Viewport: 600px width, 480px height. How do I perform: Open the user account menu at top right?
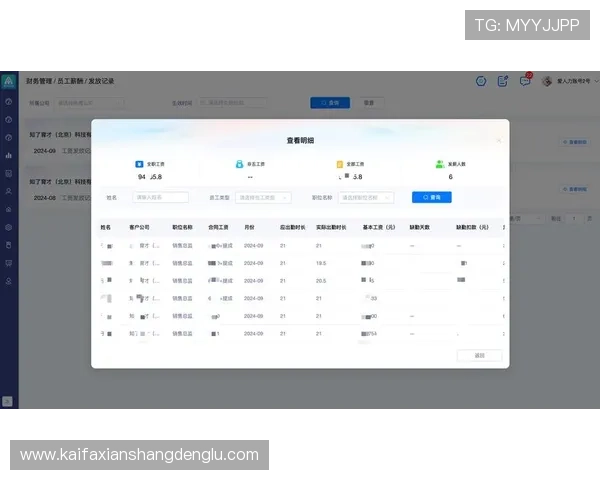click(x=568, y=81)
